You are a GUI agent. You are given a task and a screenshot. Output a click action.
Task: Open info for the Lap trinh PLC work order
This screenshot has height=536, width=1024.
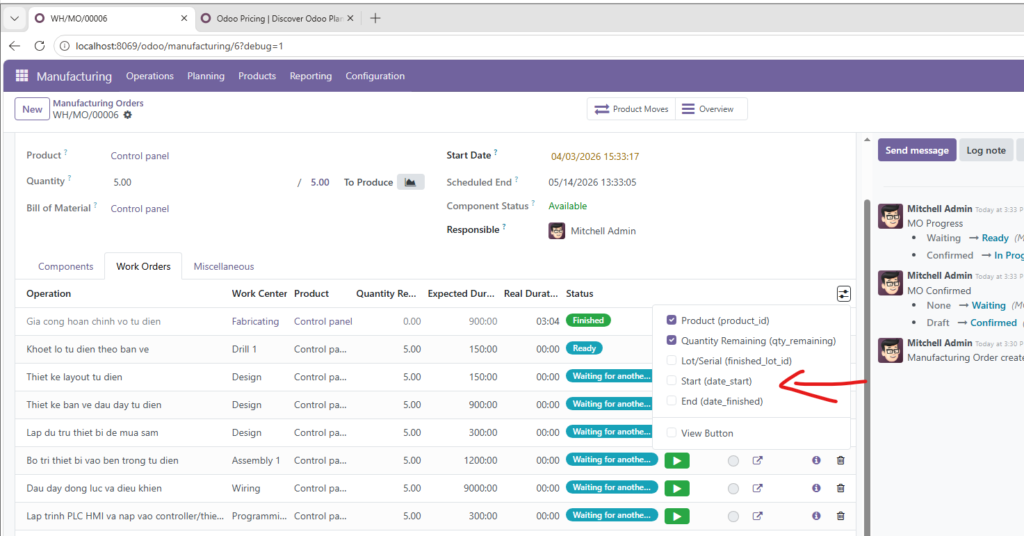(816, 516)
